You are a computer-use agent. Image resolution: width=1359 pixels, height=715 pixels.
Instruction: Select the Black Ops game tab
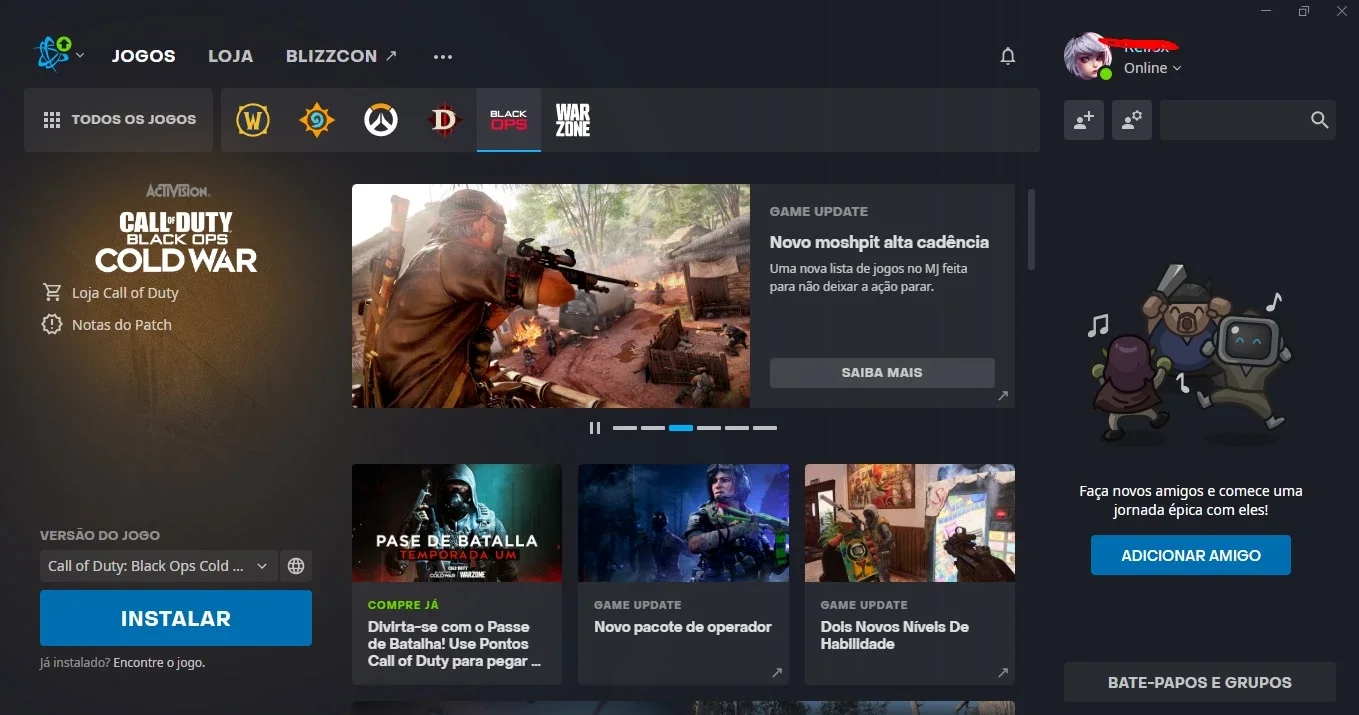(x=509, y=120)
